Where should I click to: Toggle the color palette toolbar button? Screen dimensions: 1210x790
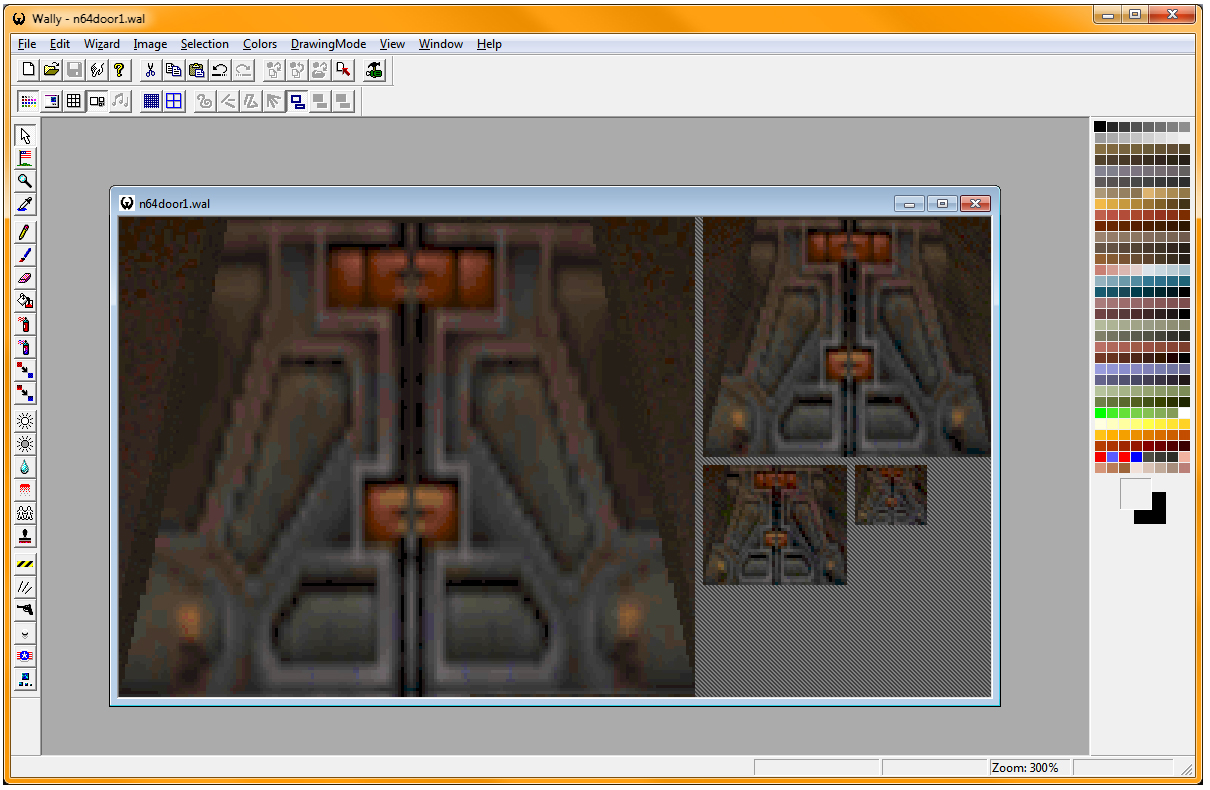[28, 101]
